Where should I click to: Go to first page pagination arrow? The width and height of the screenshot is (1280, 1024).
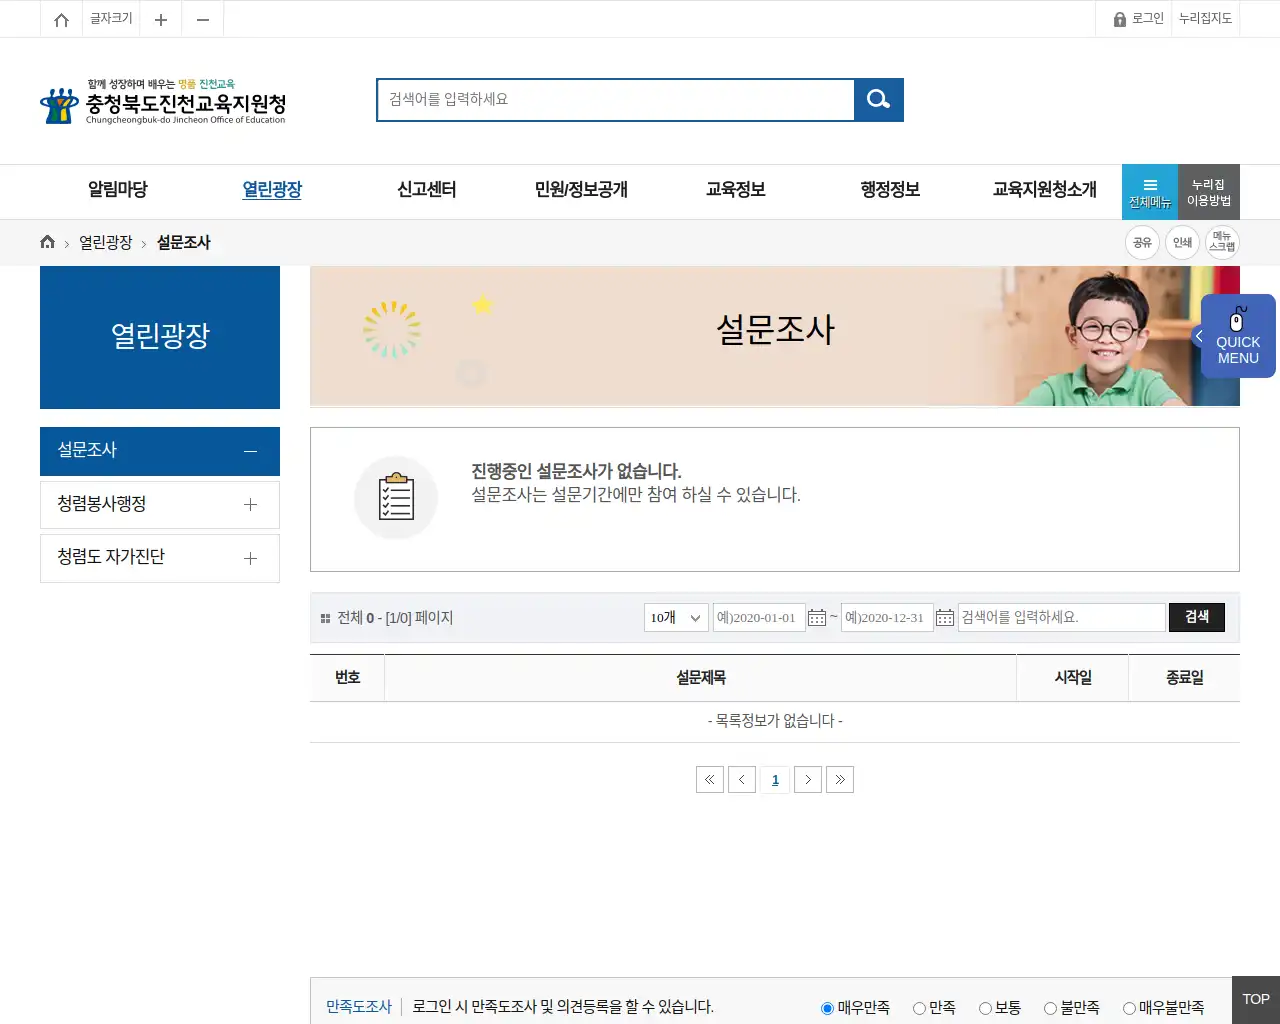710,779
